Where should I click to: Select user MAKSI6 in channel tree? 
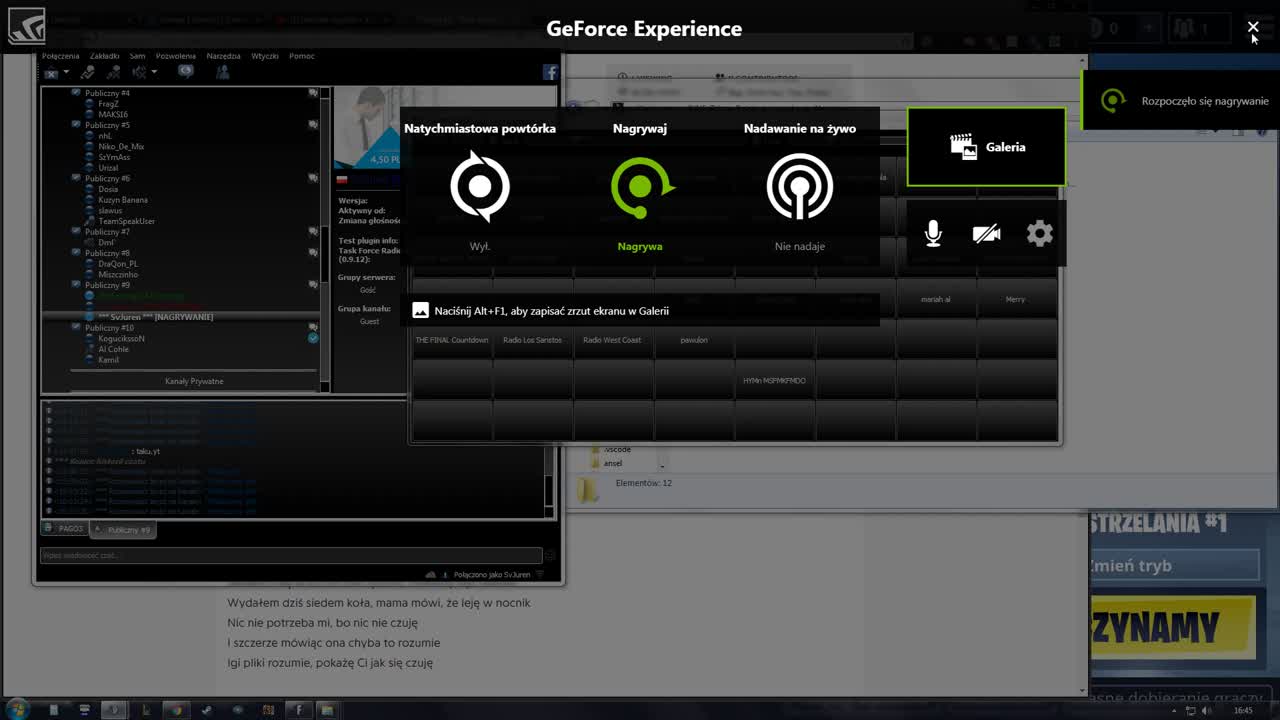(x=112, y=114)
